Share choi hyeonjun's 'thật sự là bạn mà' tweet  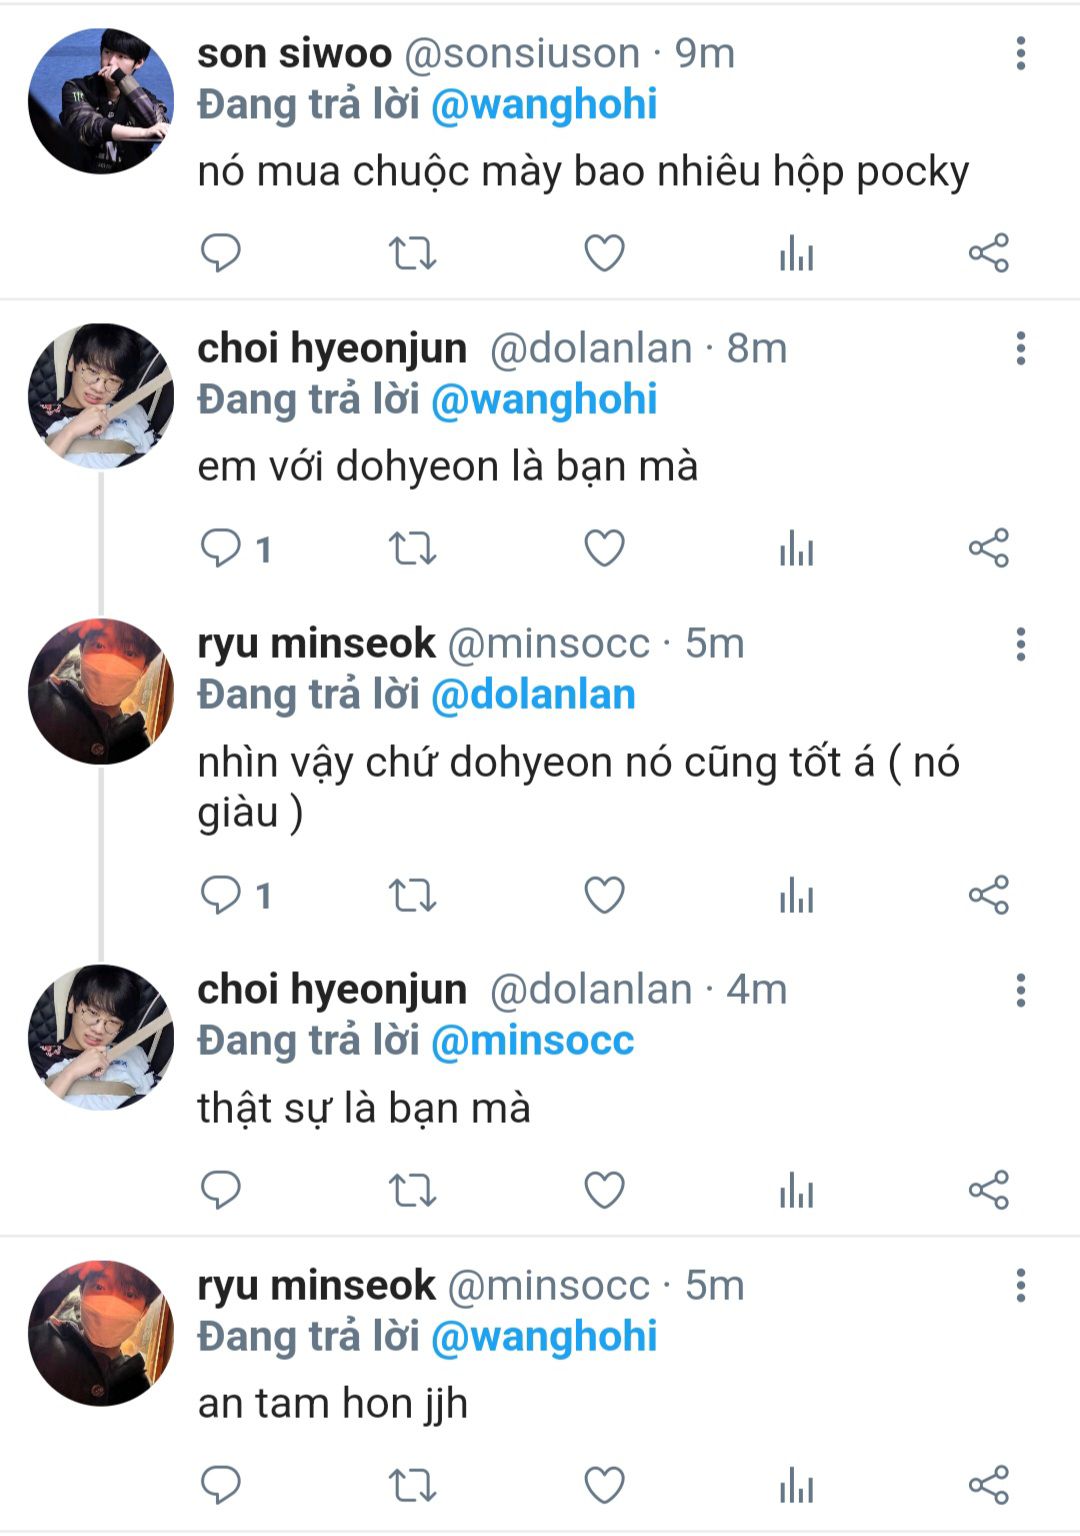pos(989,1190)
